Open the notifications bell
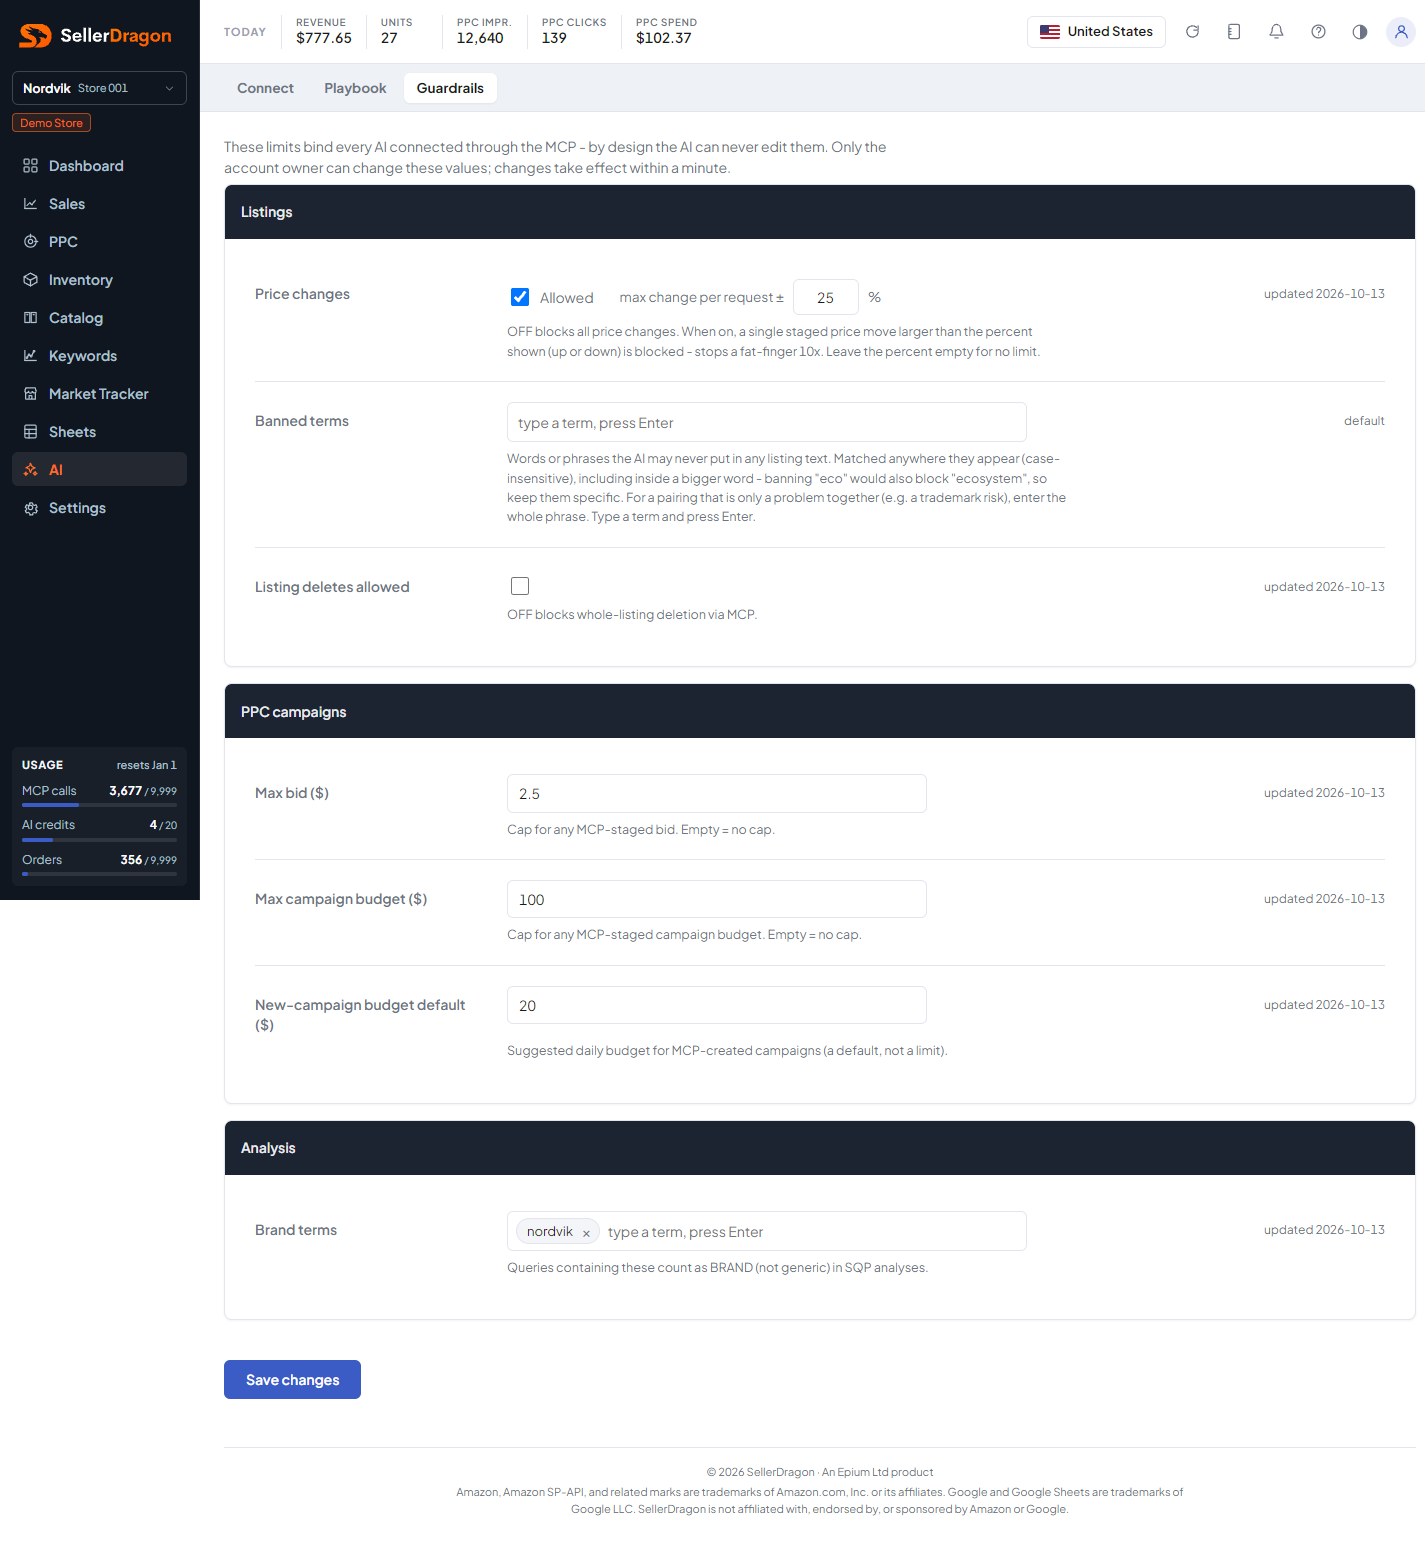Screen dimensions: 1425x1545 point(1276,32)
